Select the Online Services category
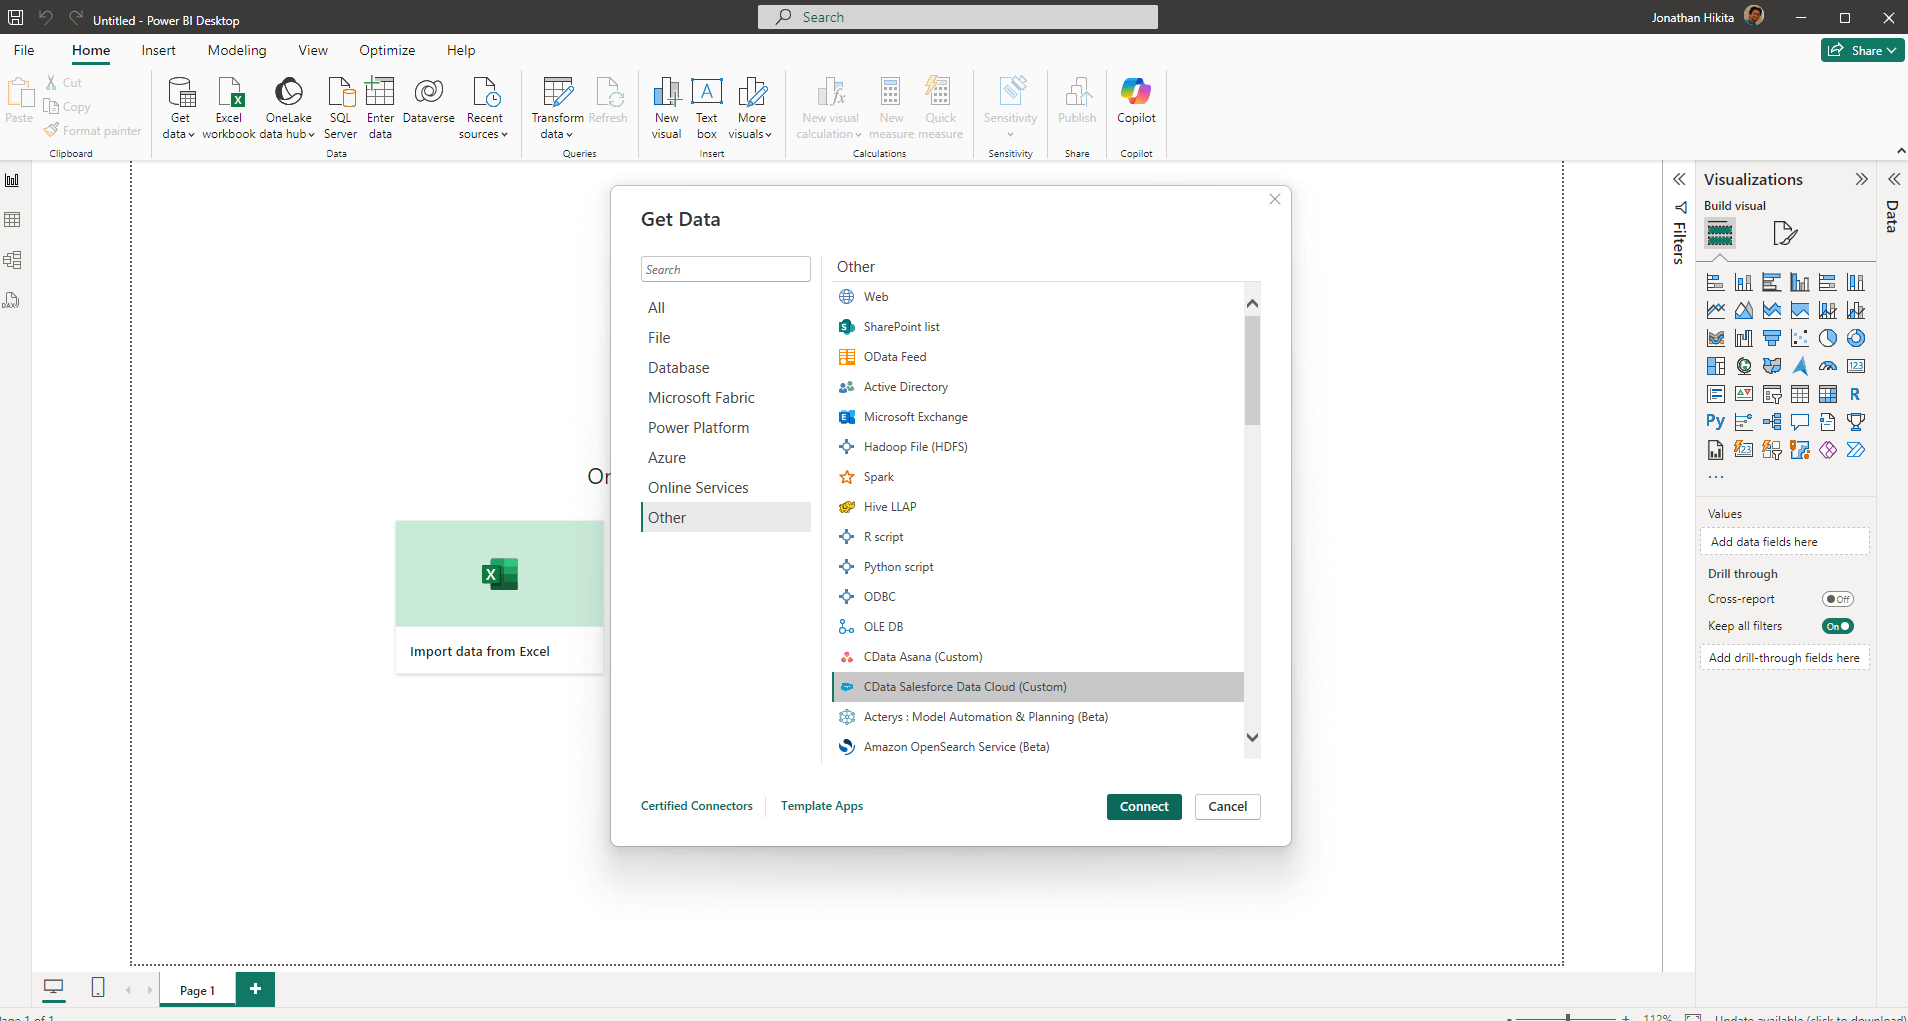Screen dimensions: 1908x1021 pyautogui.click(x=698, y=488)
